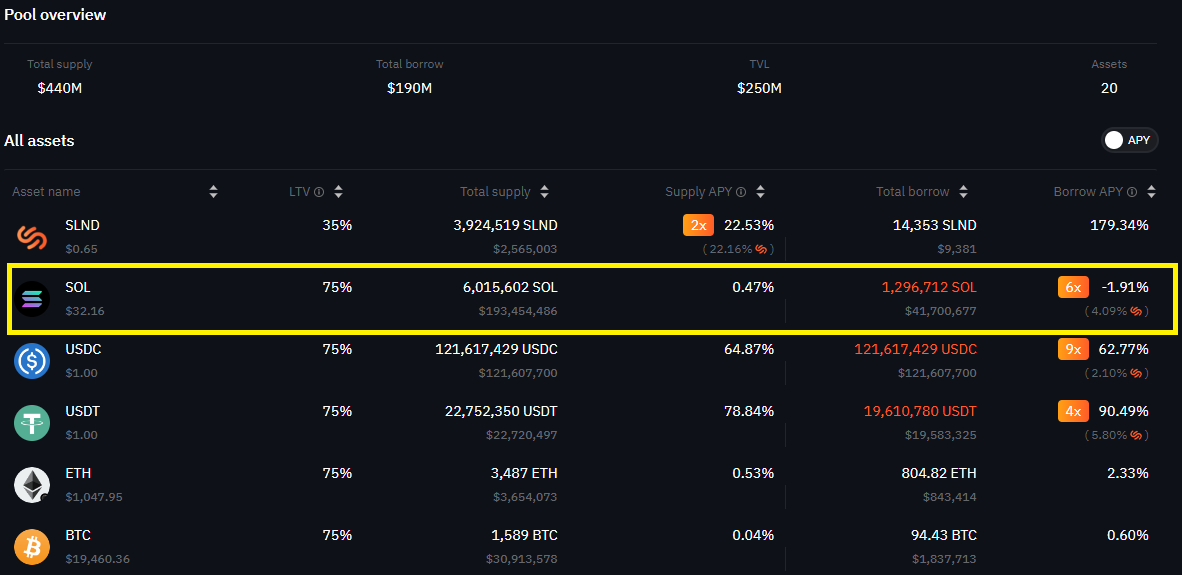
Task: Click the 6x badge in SOL row
Action: click(x=1073, y=287)
